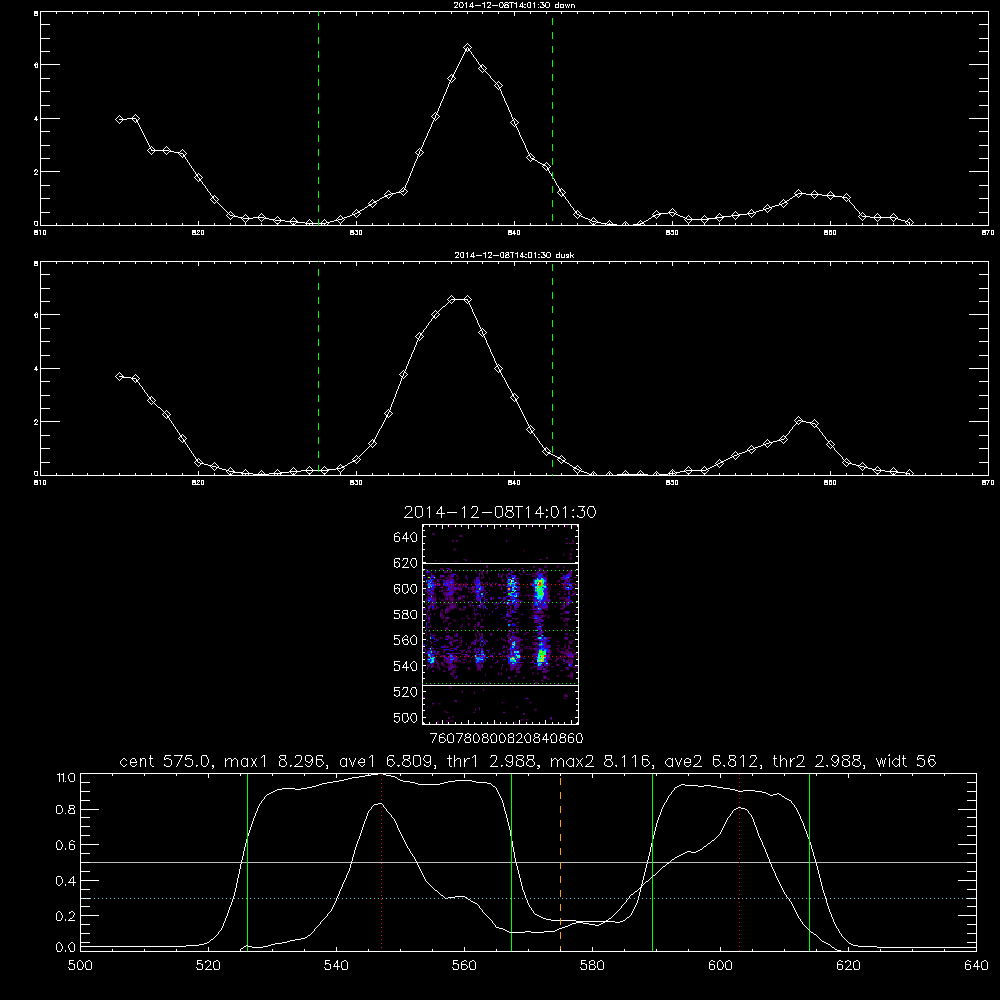Click the spectrogram title '2014-12-08T14:01:30'
Screen dimensions: 1000x1000
(x=499, y=512)
